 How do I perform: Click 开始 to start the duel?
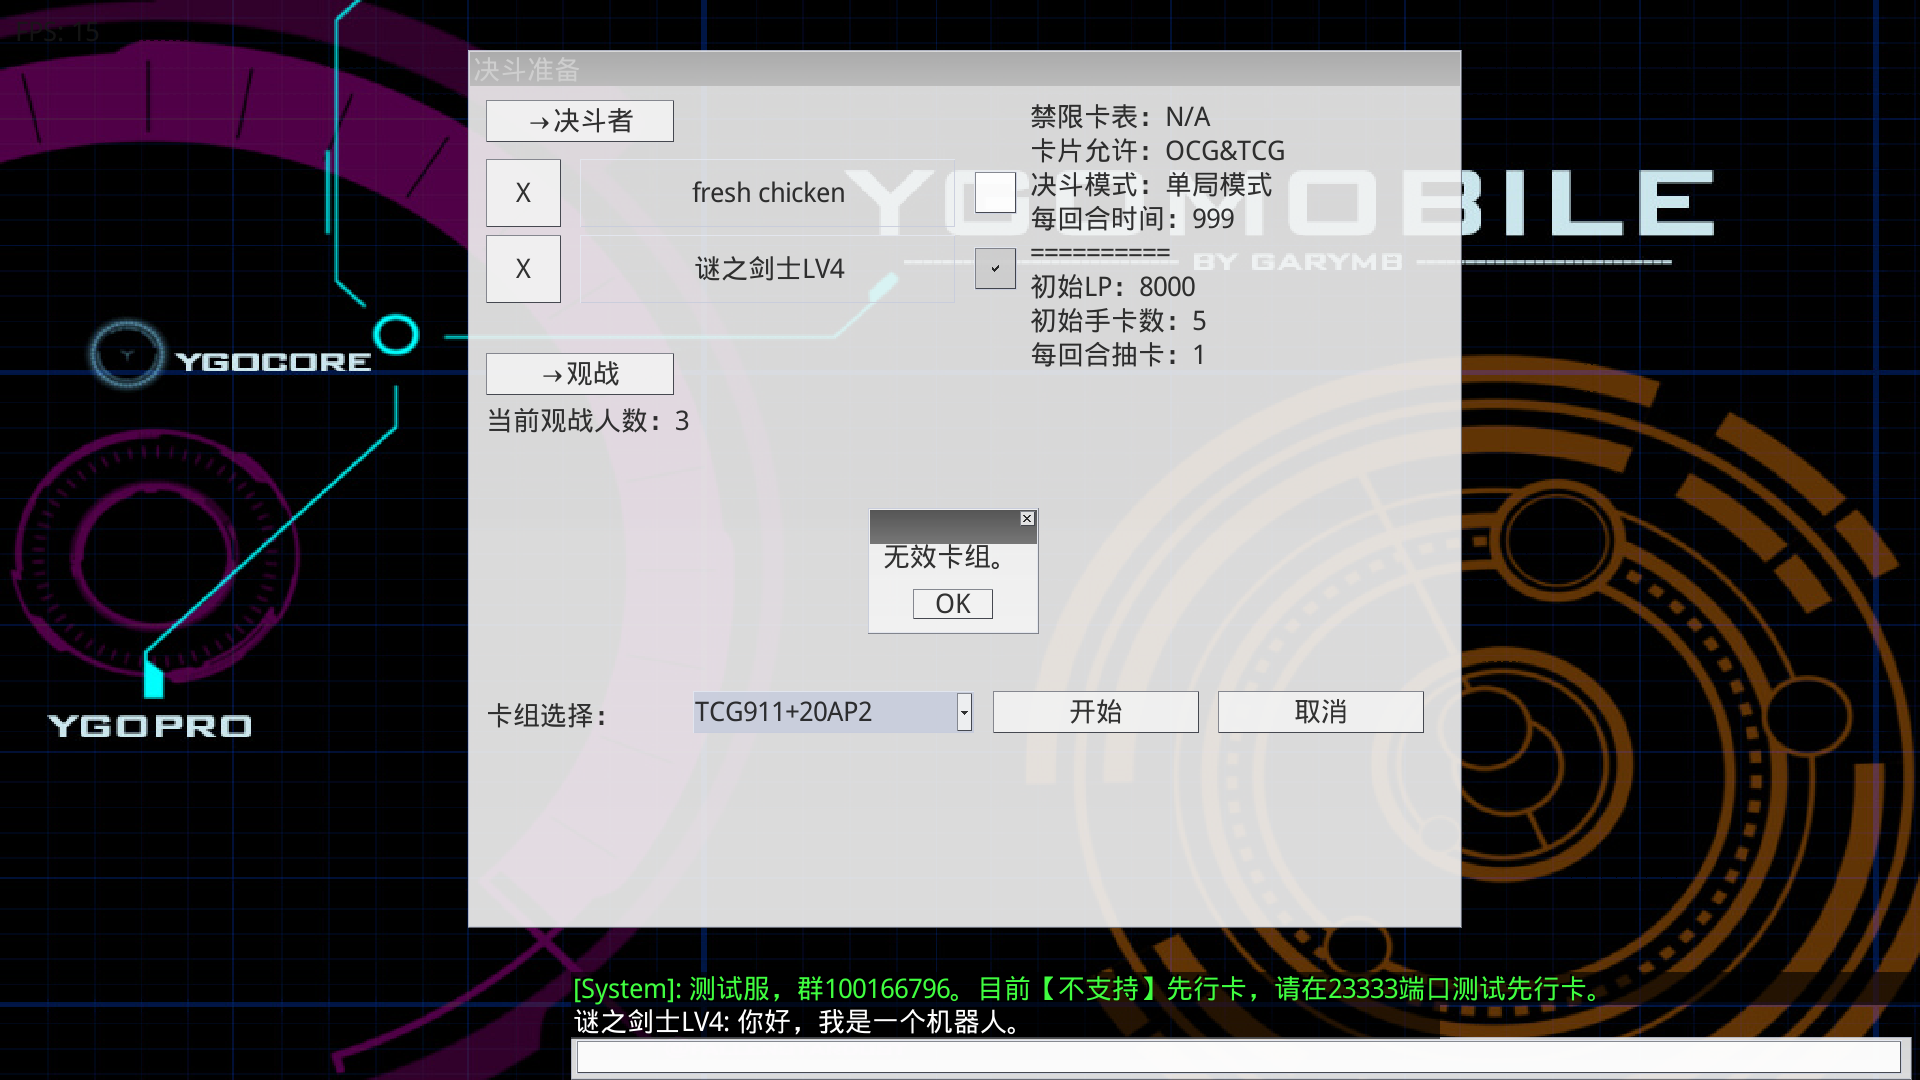[x=1095, y=711]
